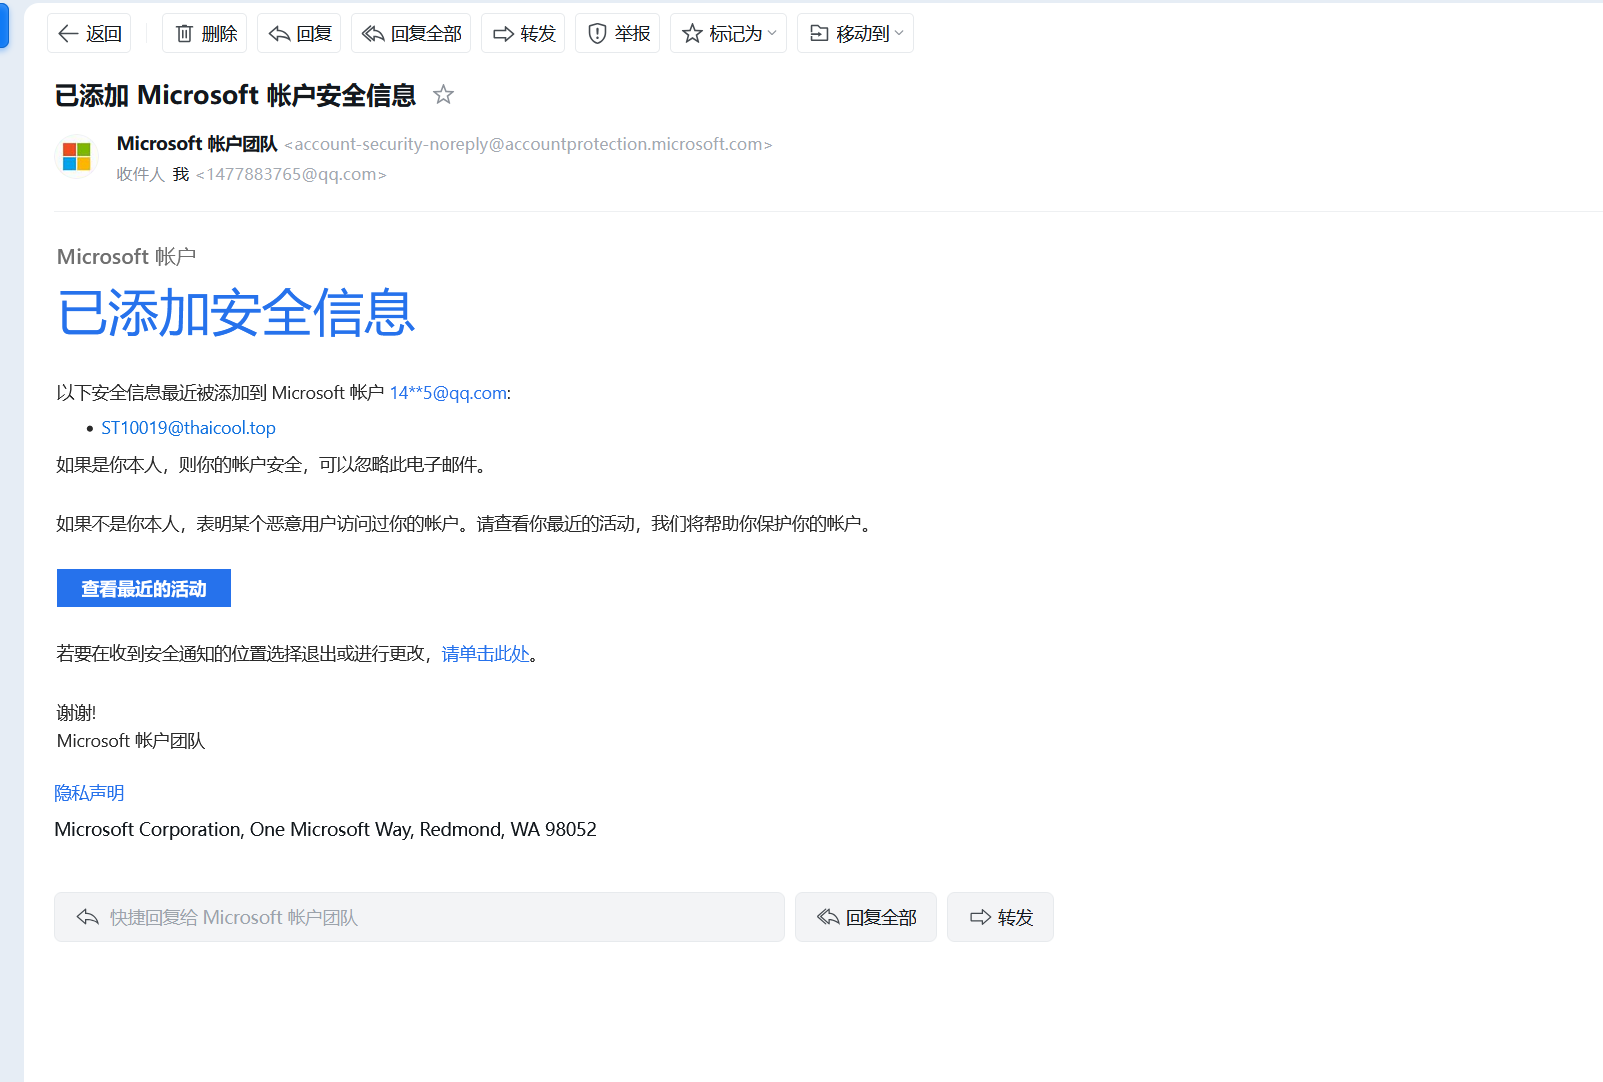Click the bottom 转发 button
Image resolution: width=1603 pixels, height=1082 pixels.
pos(1000,917)
